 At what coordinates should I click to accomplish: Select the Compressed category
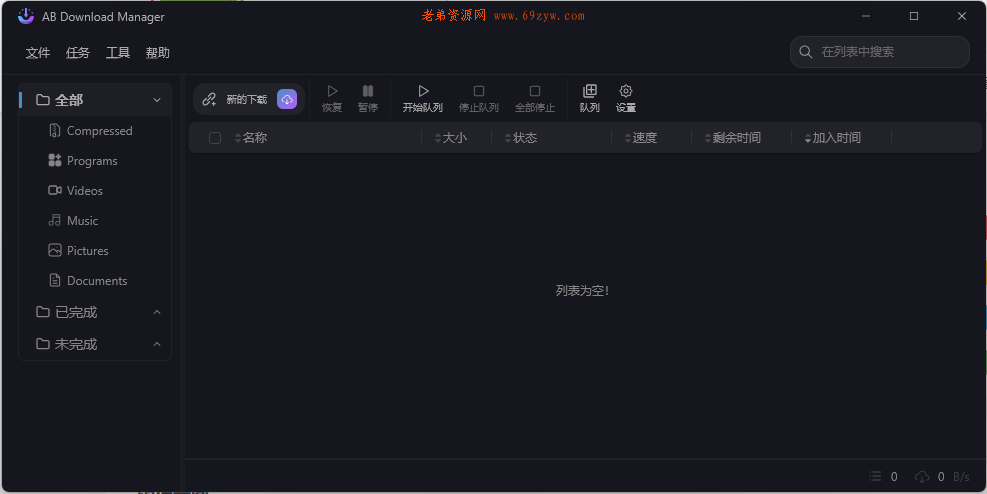(x=95, y=131)
